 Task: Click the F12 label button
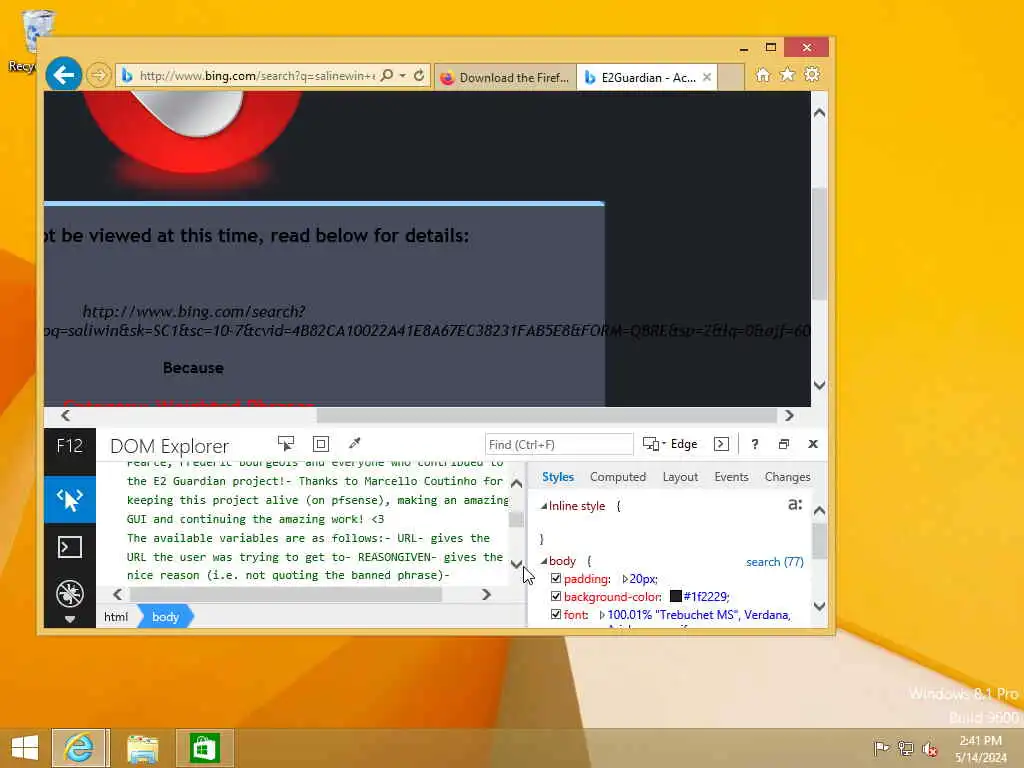70,446
